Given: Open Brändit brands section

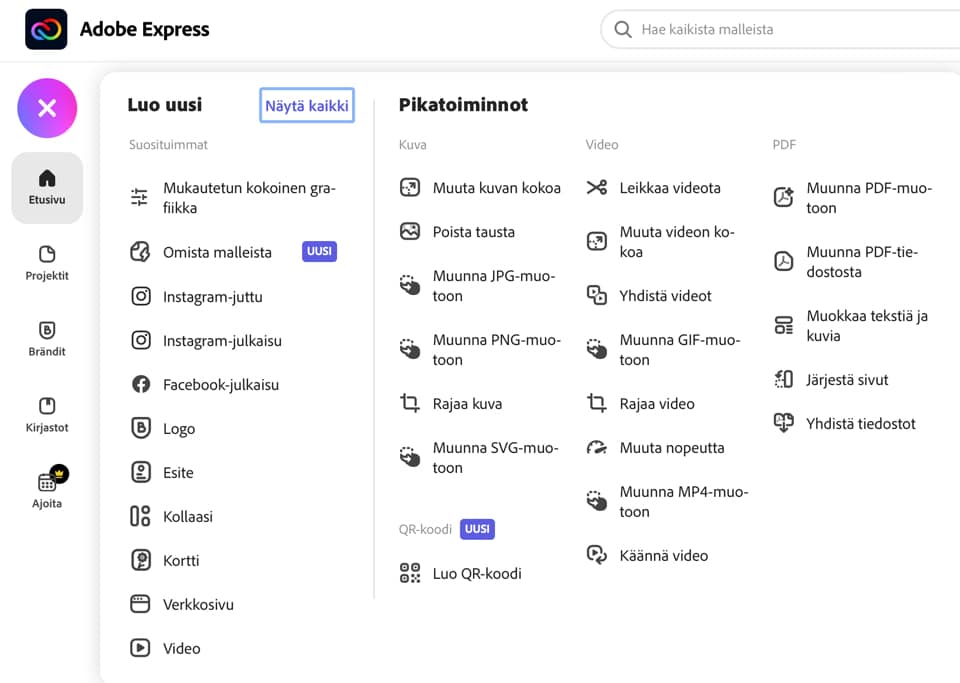Looking at the screenshot, I should (x=47, y=340).
